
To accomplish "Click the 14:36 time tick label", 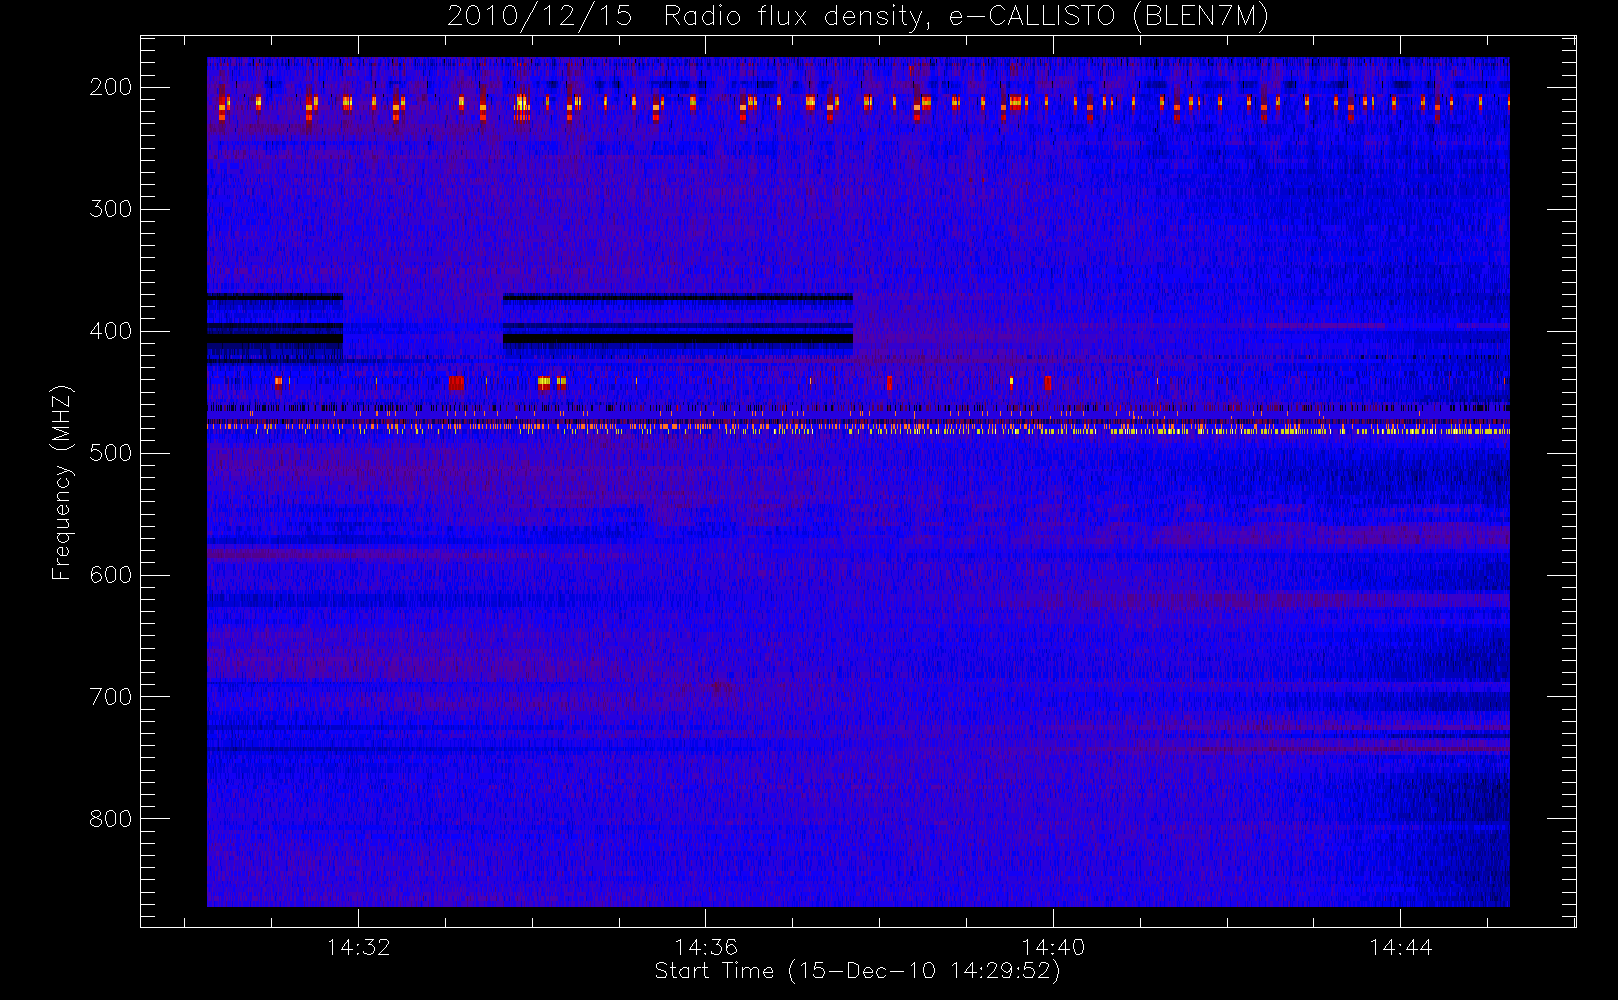I will [705, 947].
